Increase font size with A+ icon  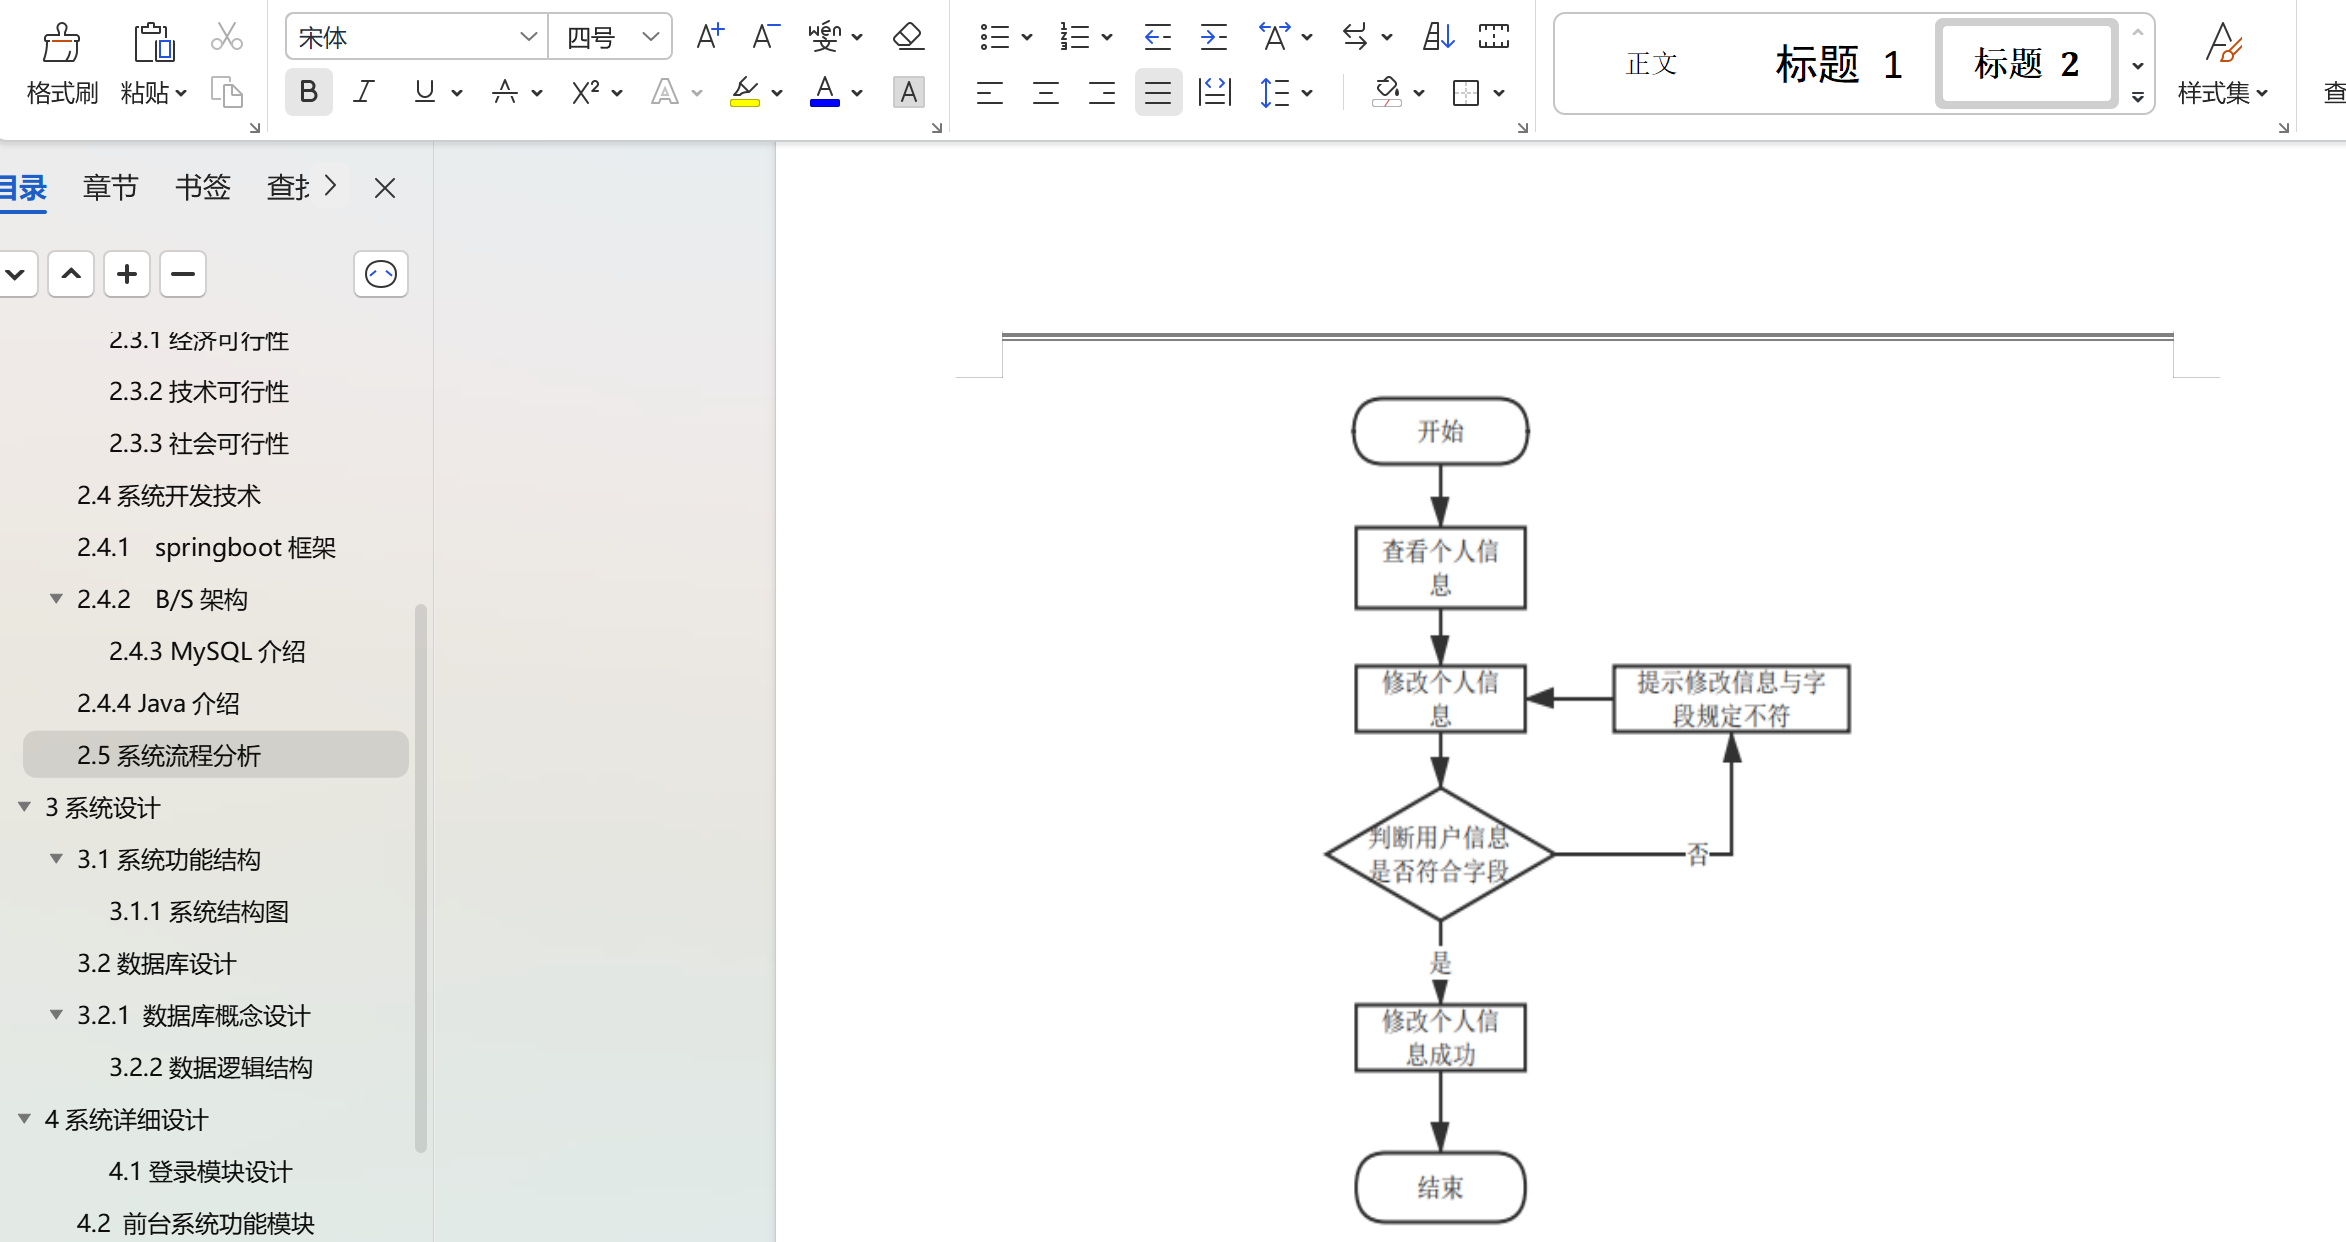point(709,37)
